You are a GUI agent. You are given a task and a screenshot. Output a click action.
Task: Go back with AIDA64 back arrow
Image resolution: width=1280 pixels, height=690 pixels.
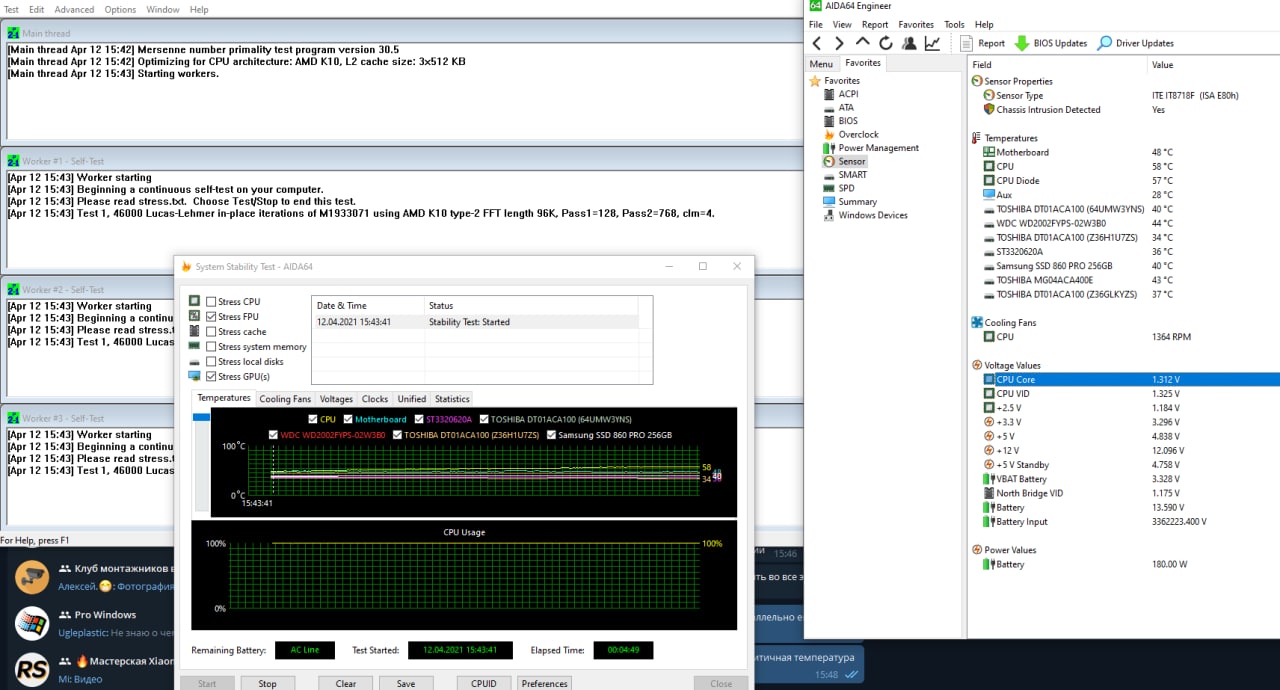pyautogui.click(x=817, y=43)
